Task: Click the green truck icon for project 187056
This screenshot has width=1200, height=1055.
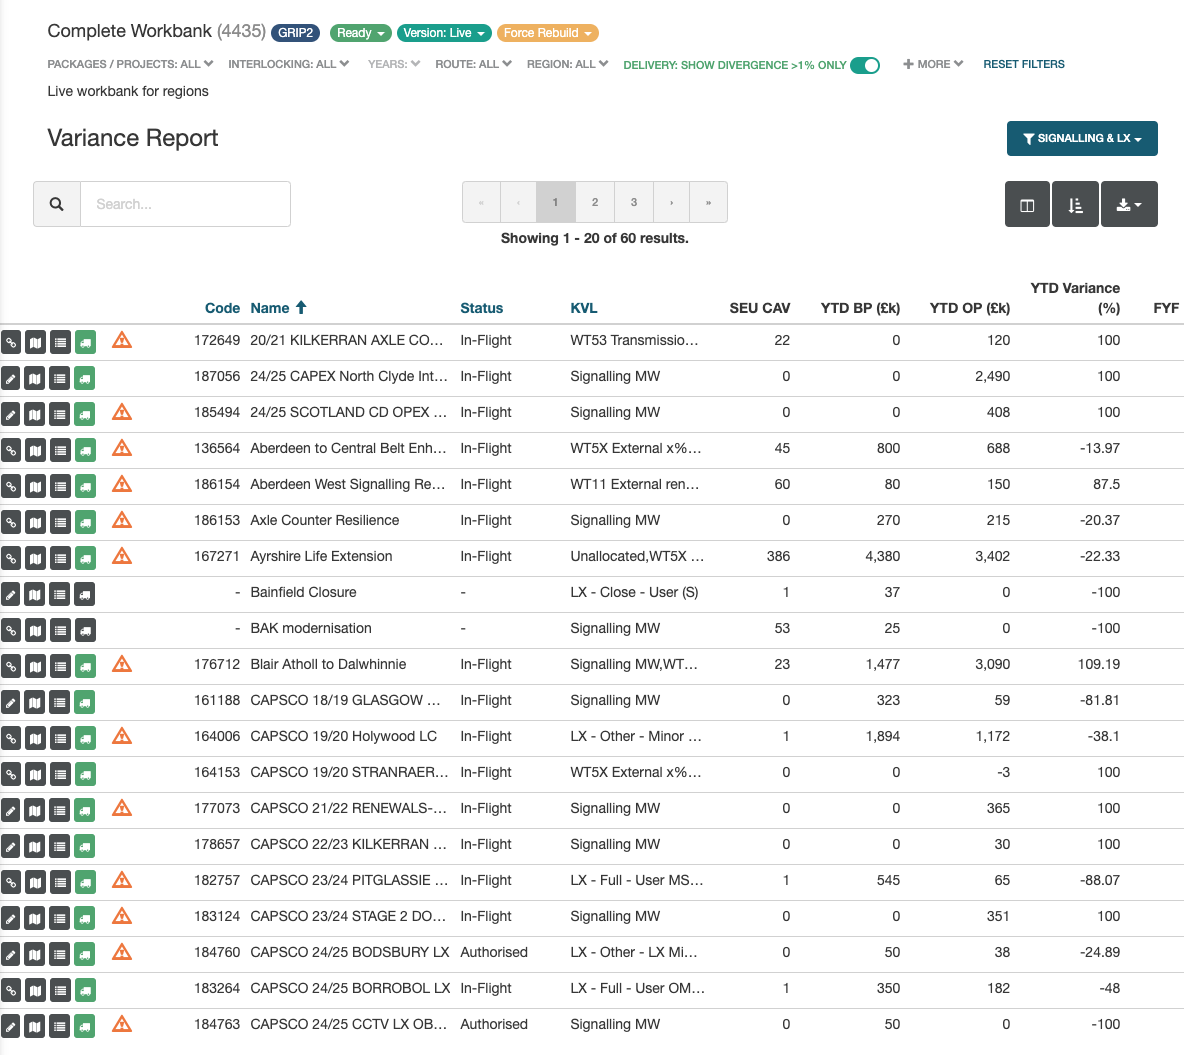Action: coord(85,378)
